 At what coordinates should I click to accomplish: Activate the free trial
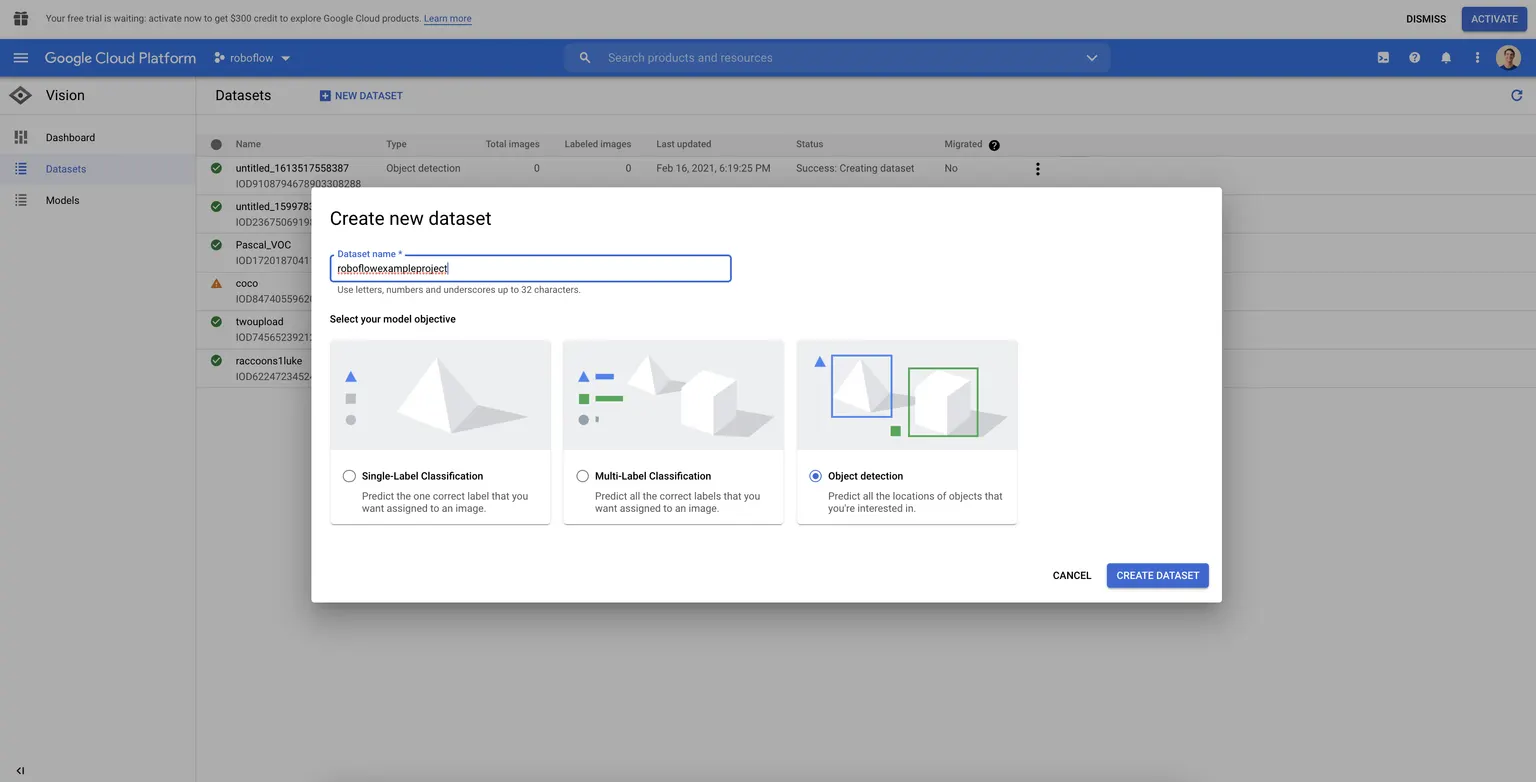click(x=1494, y=19)
